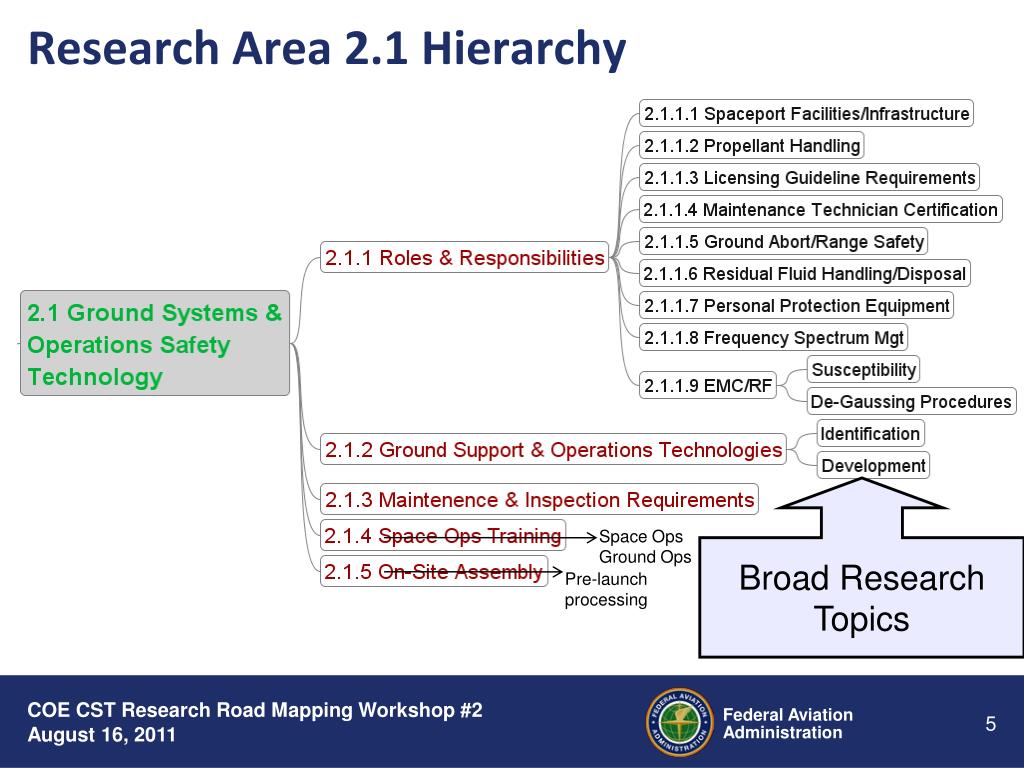Select 2.1.3 Maintenence & Inspection Requirements node
Screen dimensions: 1024x768
539,499
